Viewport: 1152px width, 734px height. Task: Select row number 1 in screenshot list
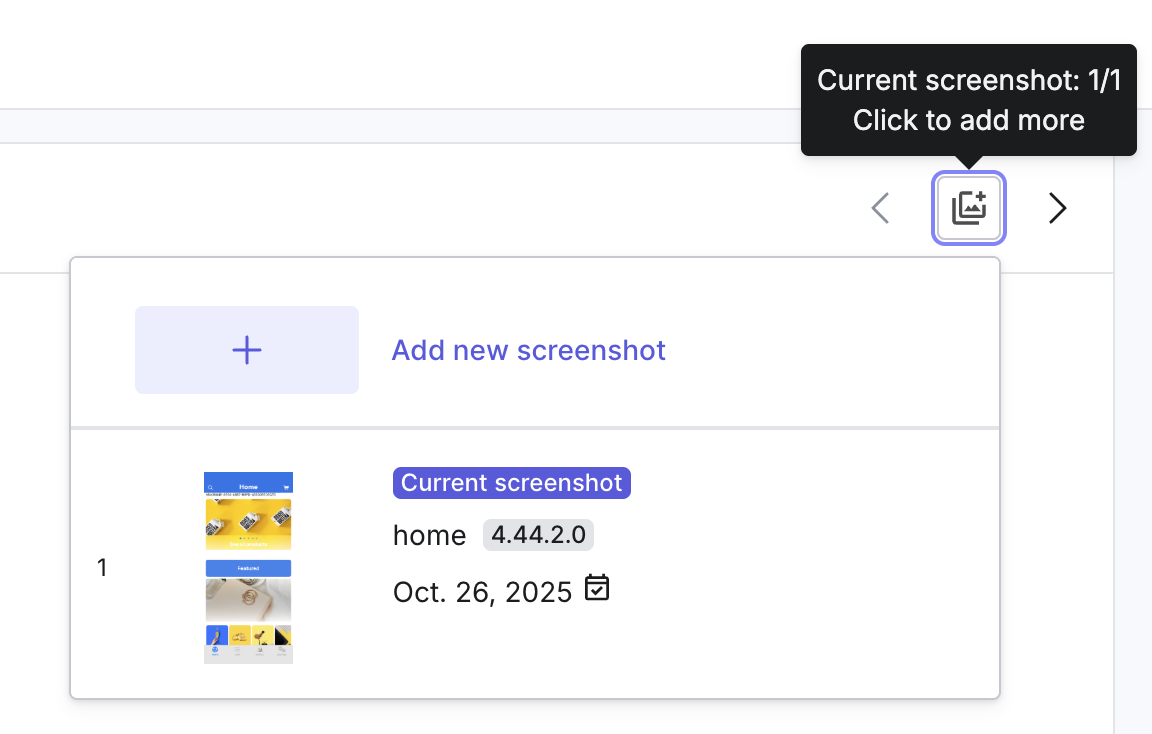[x=102, y=568]
